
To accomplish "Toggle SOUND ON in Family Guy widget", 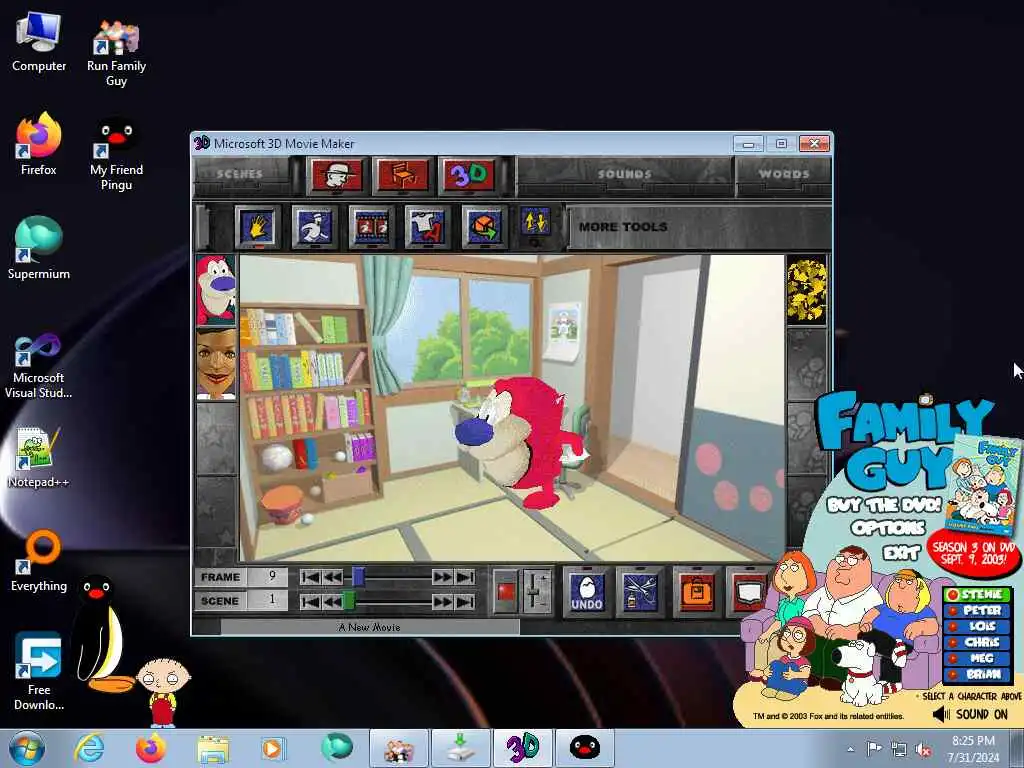I will 970,714.
